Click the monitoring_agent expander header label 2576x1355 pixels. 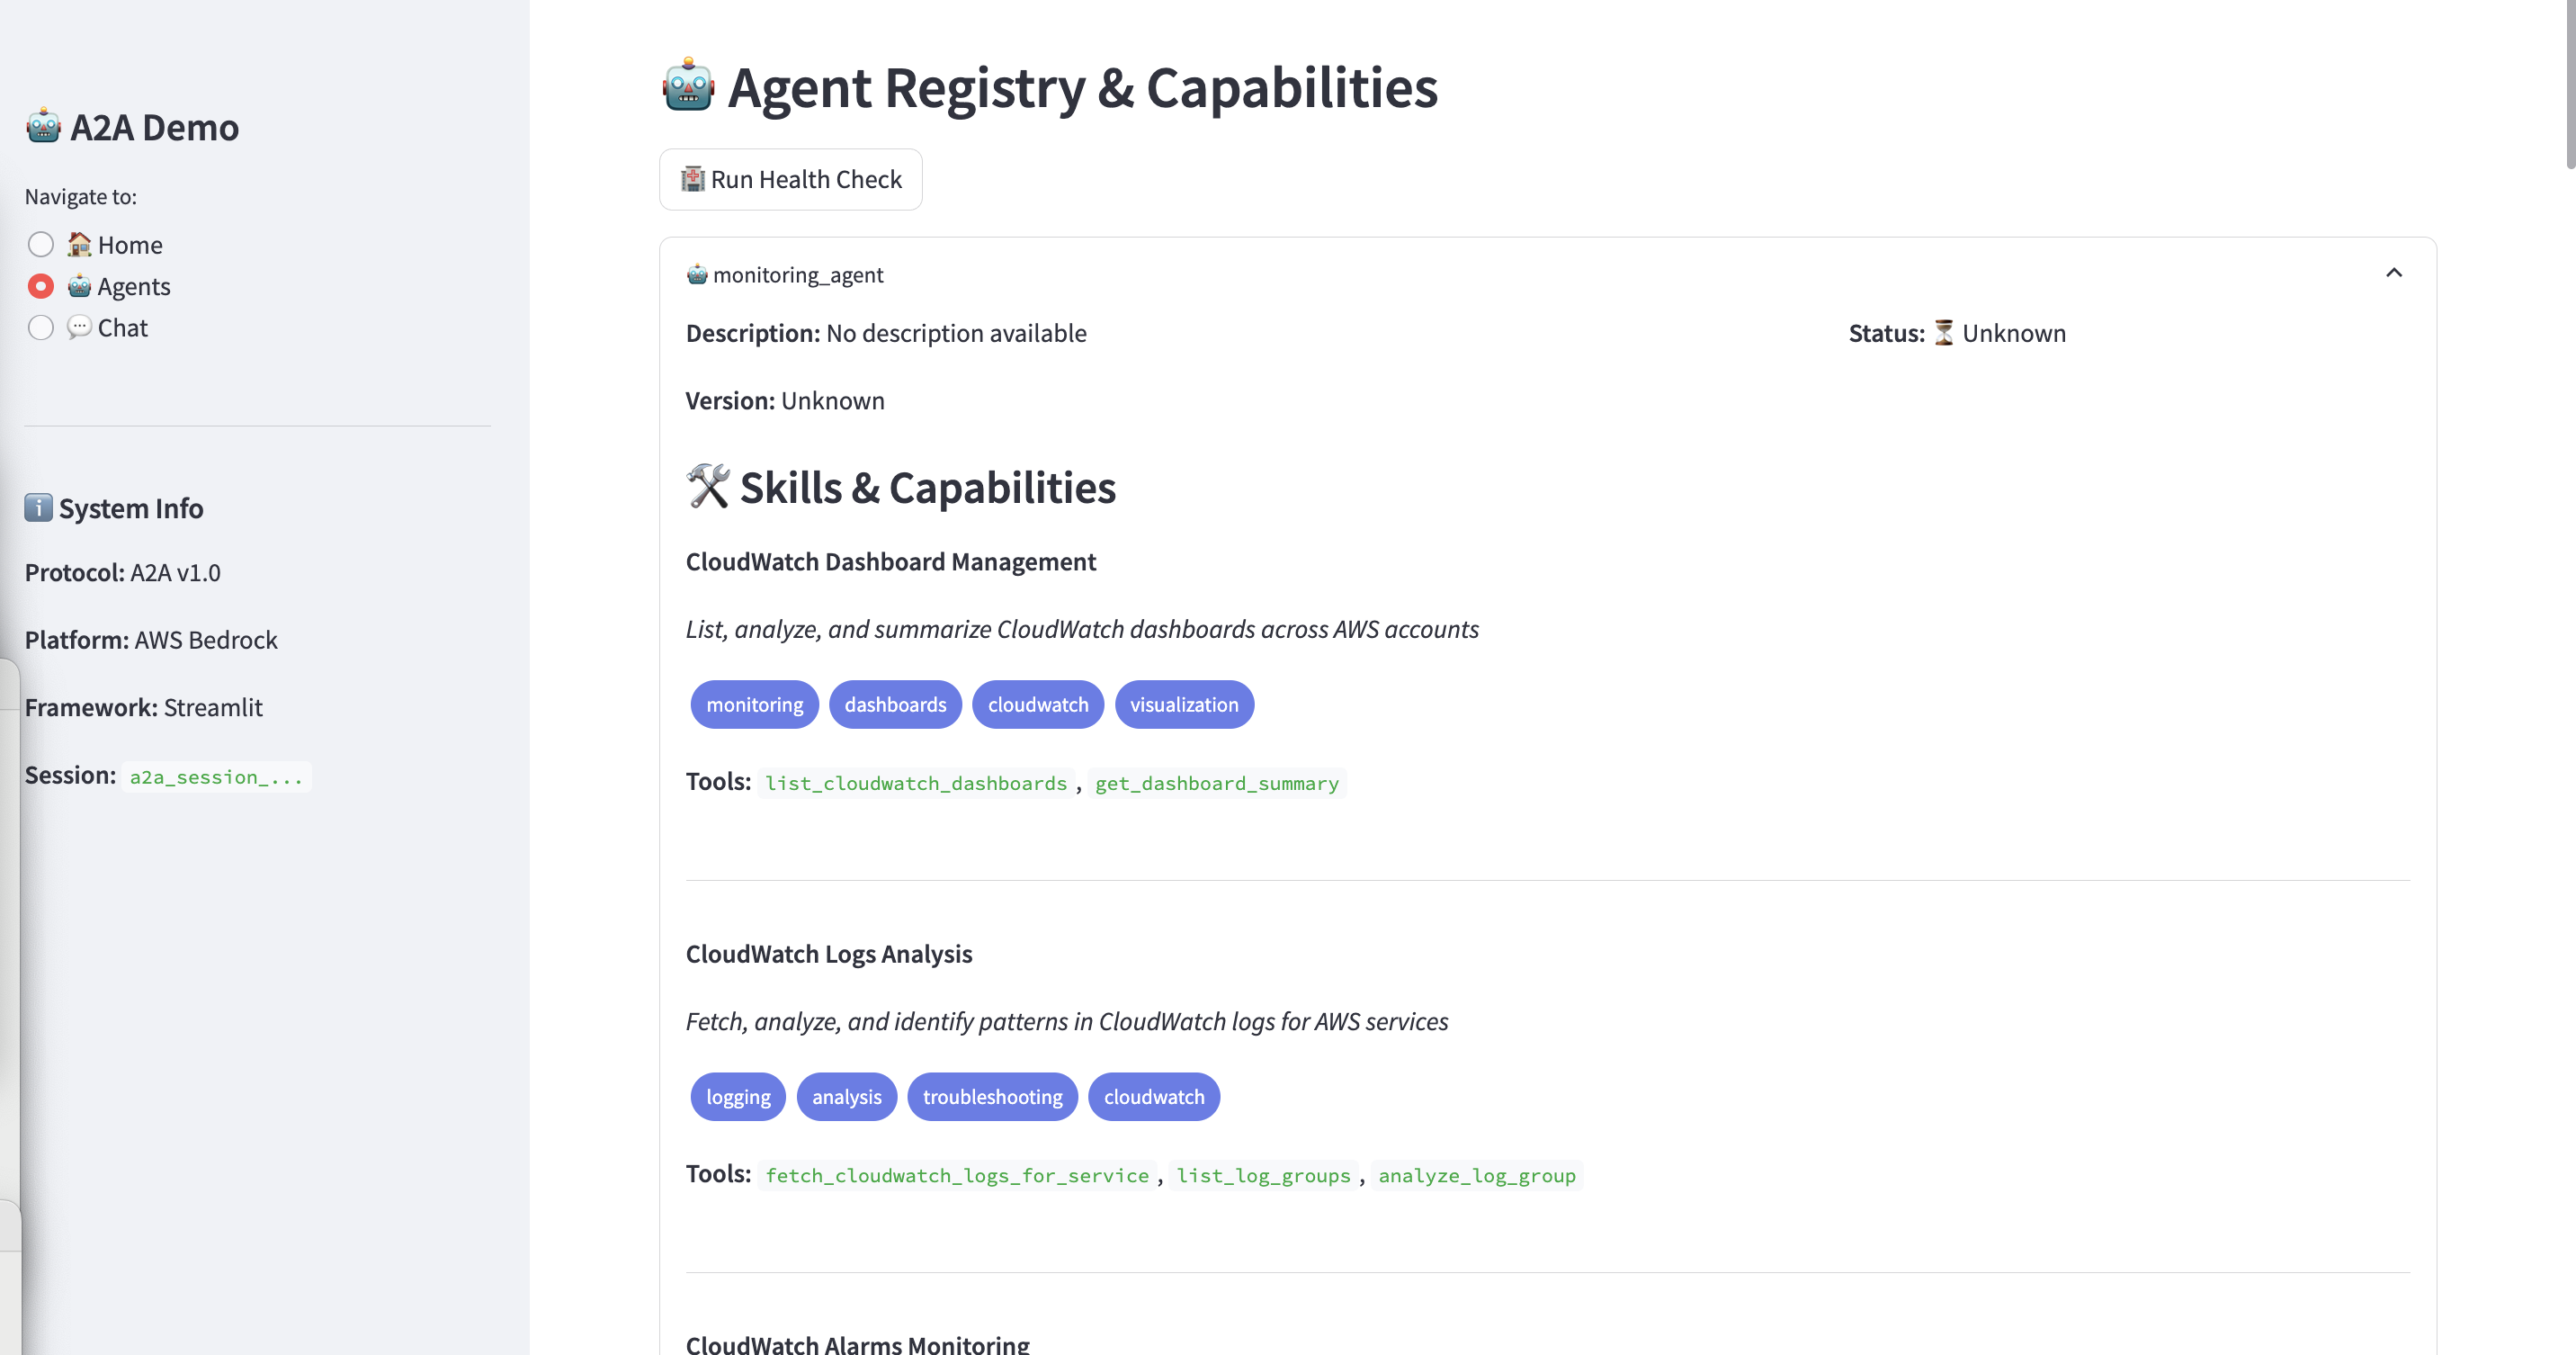[797, 274]
